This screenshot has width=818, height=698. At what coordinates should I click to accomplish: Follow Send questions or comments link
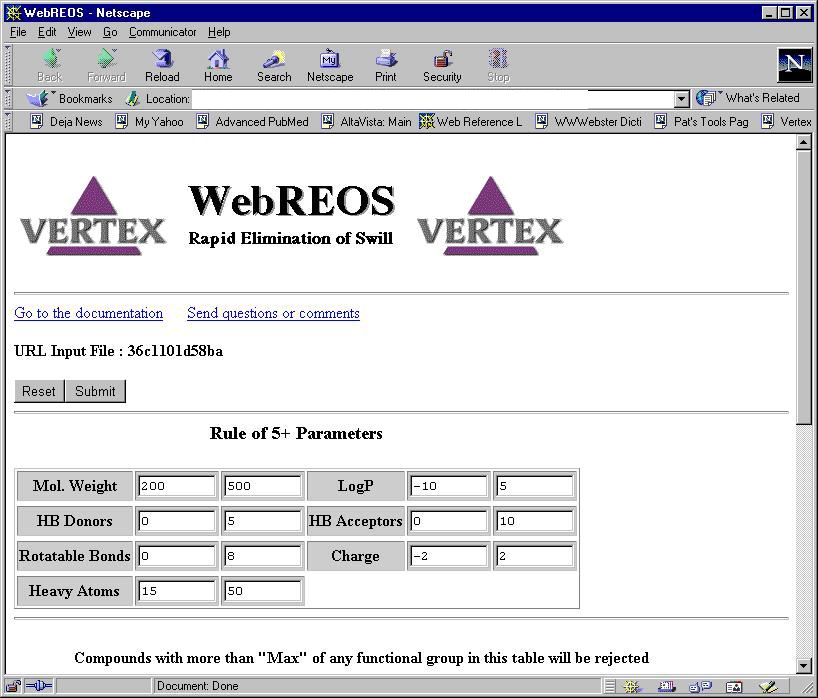click(273, 313)
